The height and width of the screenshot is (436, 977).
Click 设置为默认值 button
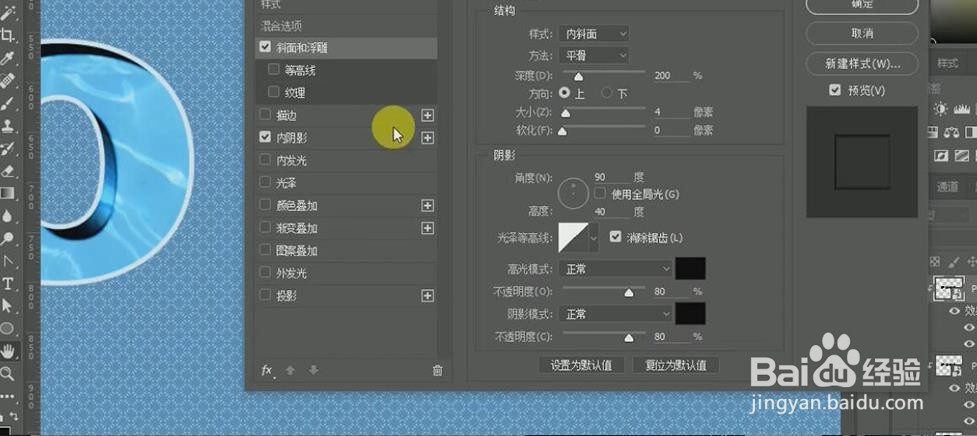[581, 365]
